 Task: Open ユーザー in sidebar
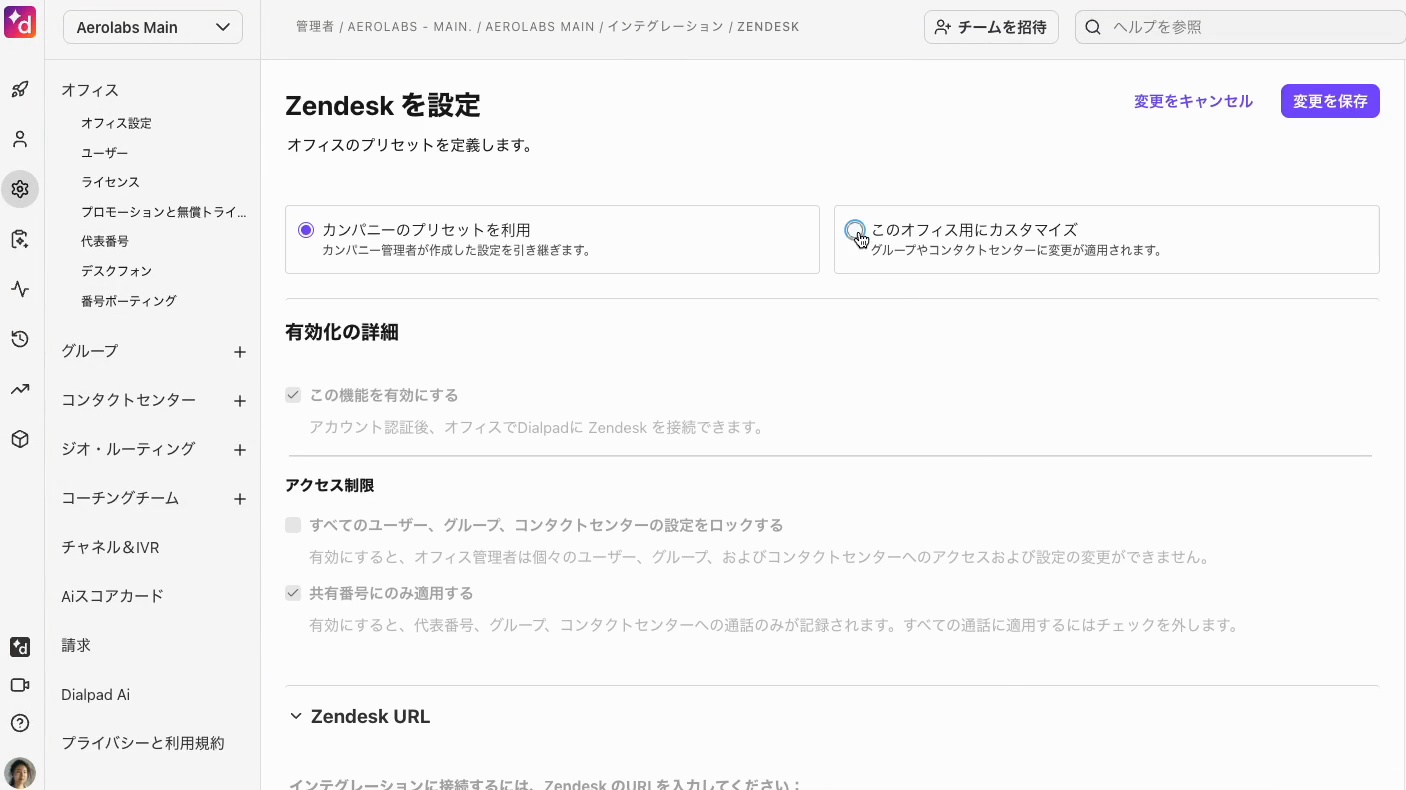(105, 153)
